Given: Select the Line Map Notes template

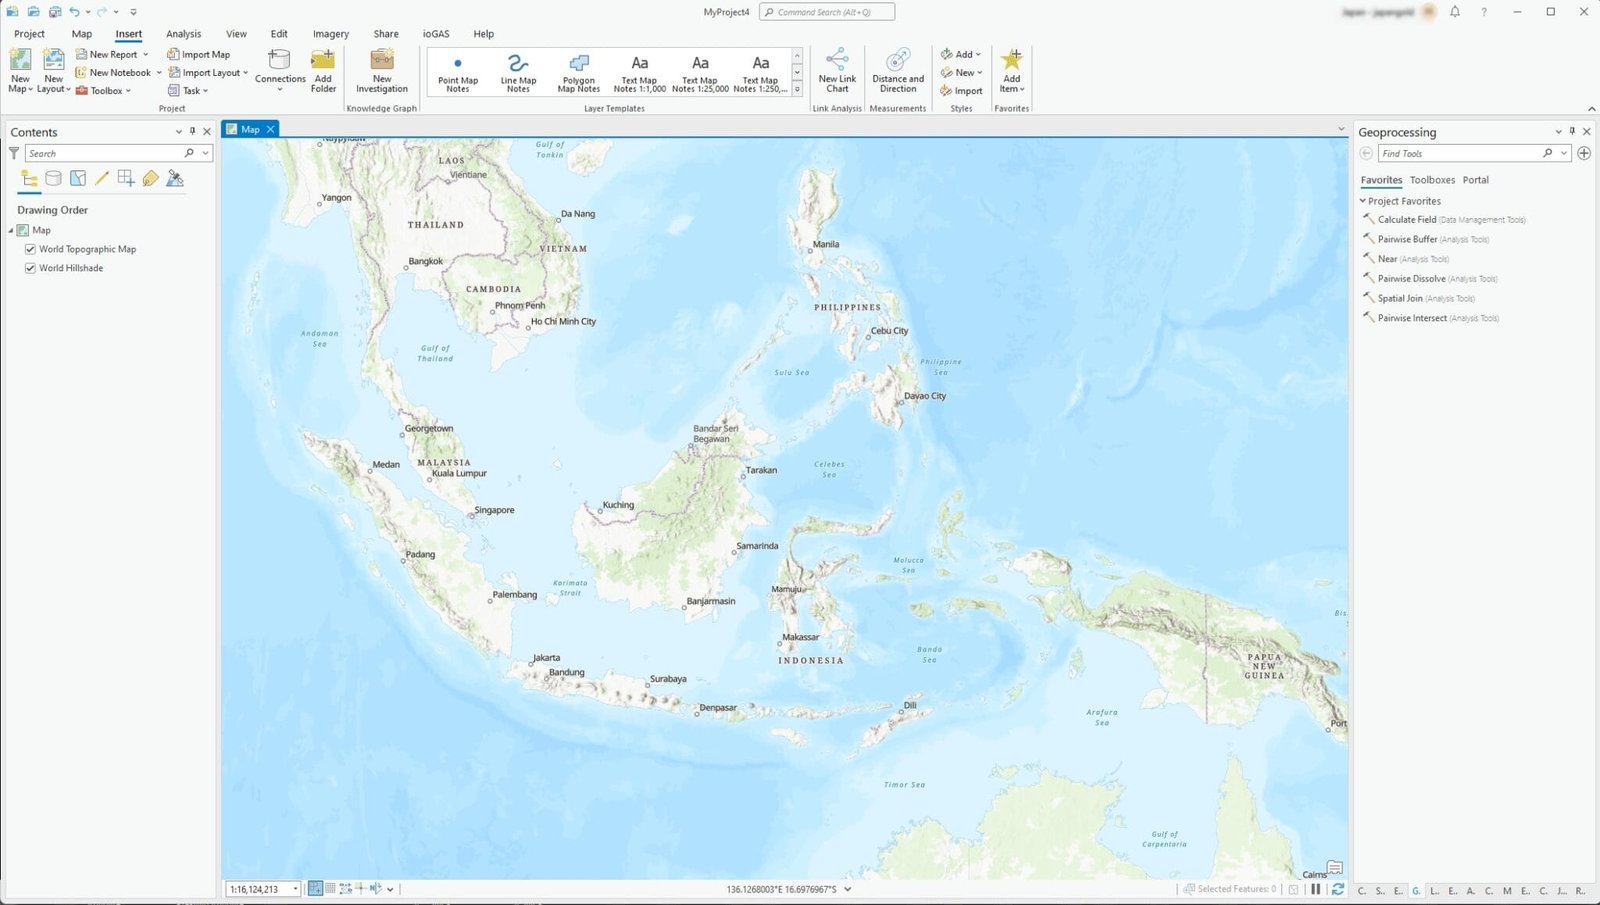Looking at the screenshot, I should pos(518,70).
